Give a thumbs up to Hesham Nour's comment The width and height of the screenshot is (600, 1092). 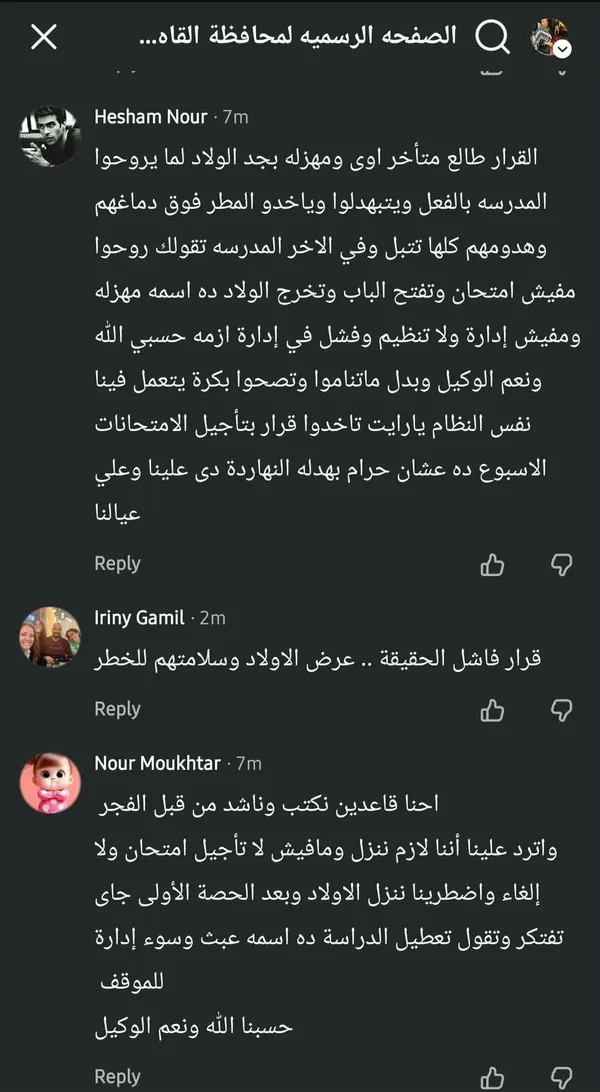point(492,564)
